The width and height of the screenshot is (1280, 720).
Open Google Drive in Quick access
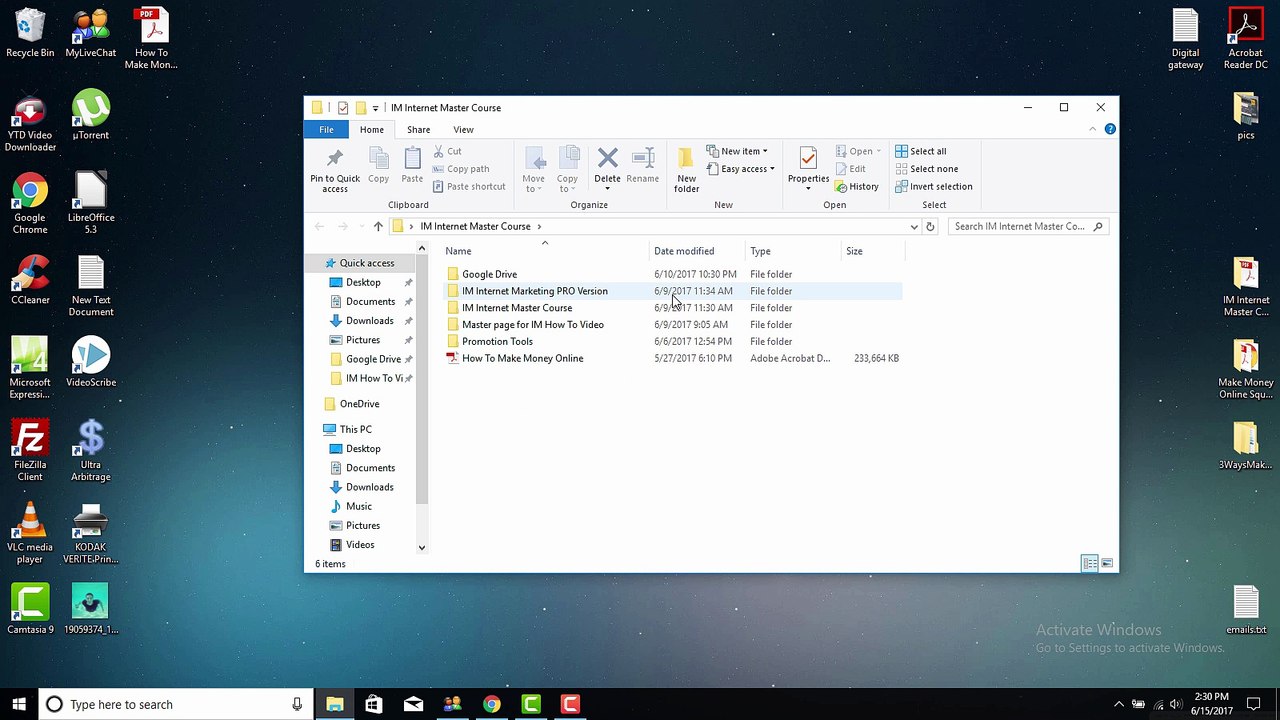point(373,359)
